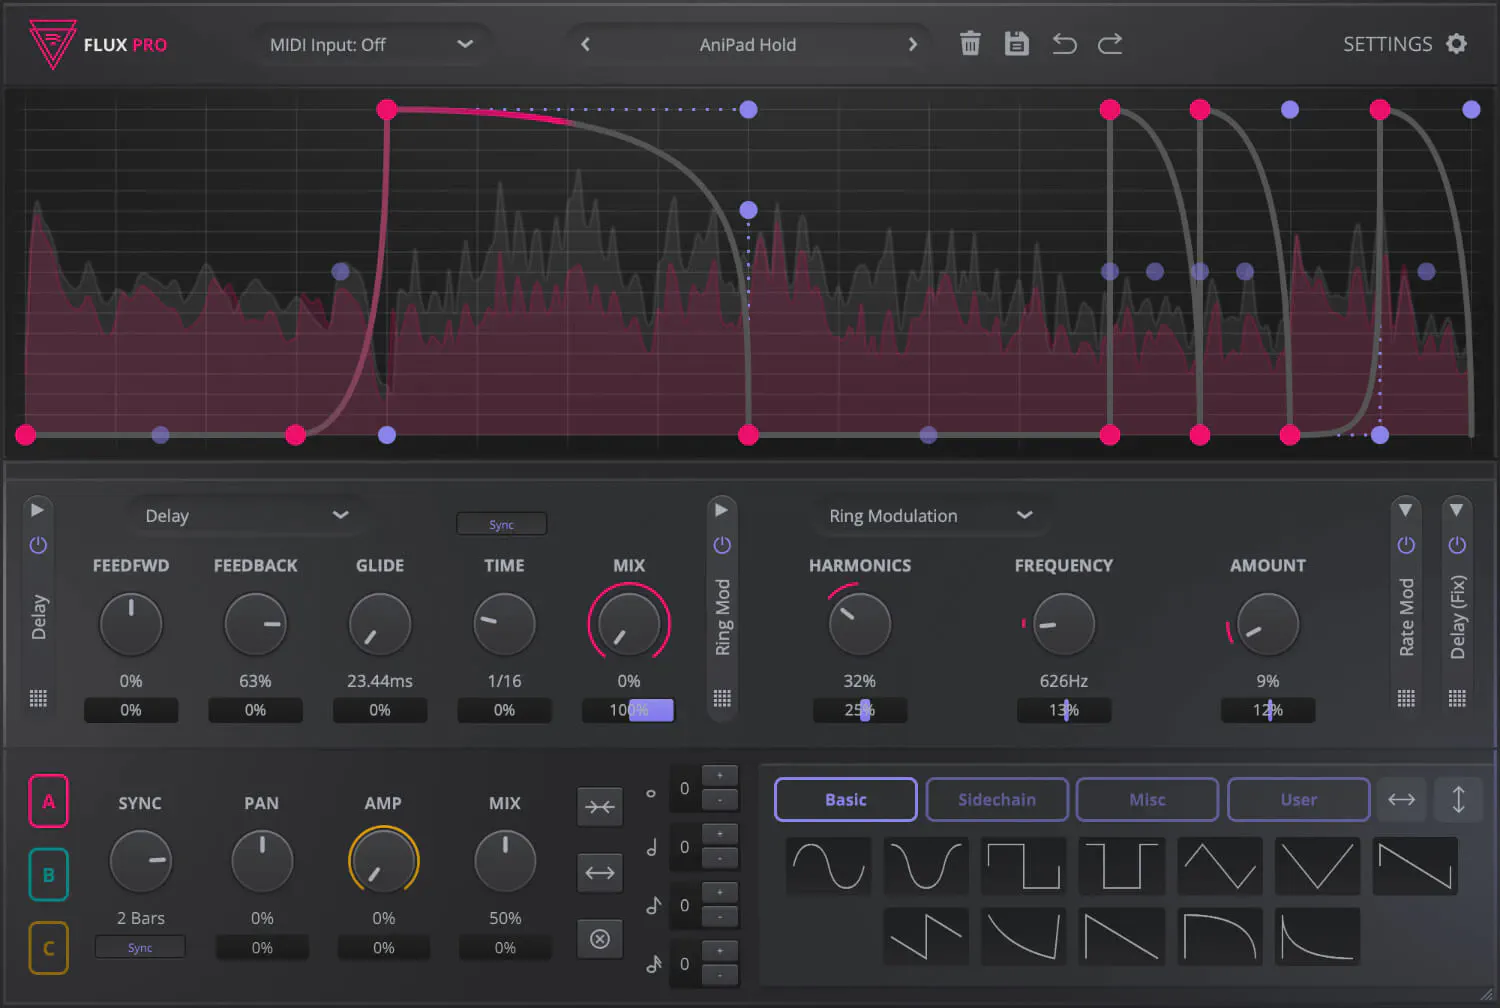This screenshot has width=1500, height=1008.
Task: Click the Delay MIX modulation amount slider
Action: coord(628,710)
